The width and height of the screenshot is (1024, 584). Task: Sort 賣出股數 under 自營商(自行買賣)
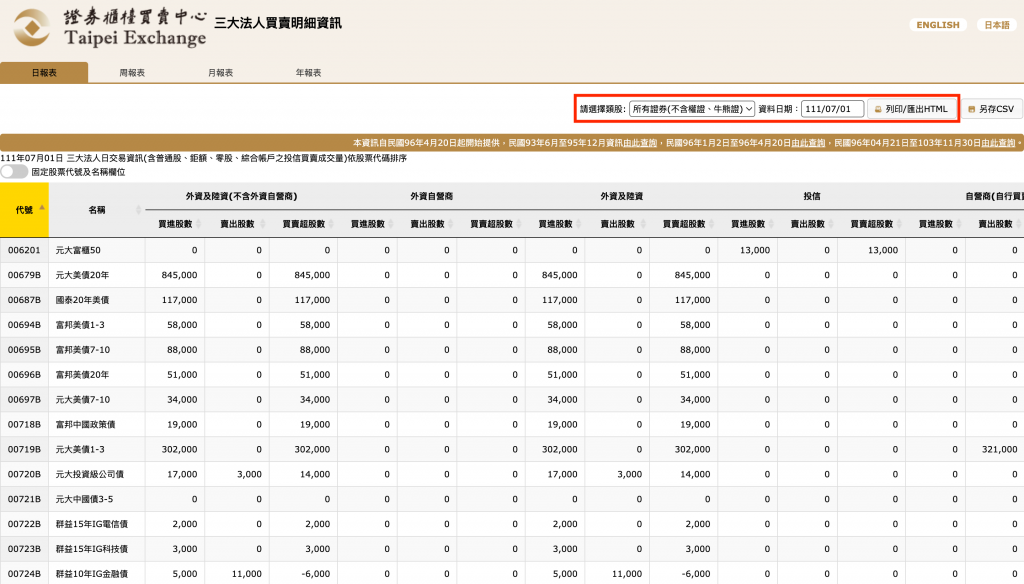(x=1018, y=224)
